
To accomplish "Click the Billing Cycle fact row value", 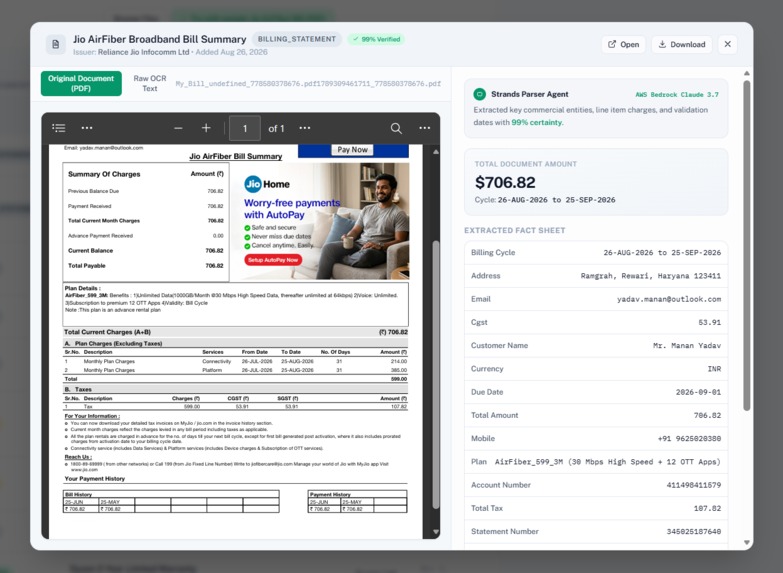I will pyautogui.click(x=662, y=253).
